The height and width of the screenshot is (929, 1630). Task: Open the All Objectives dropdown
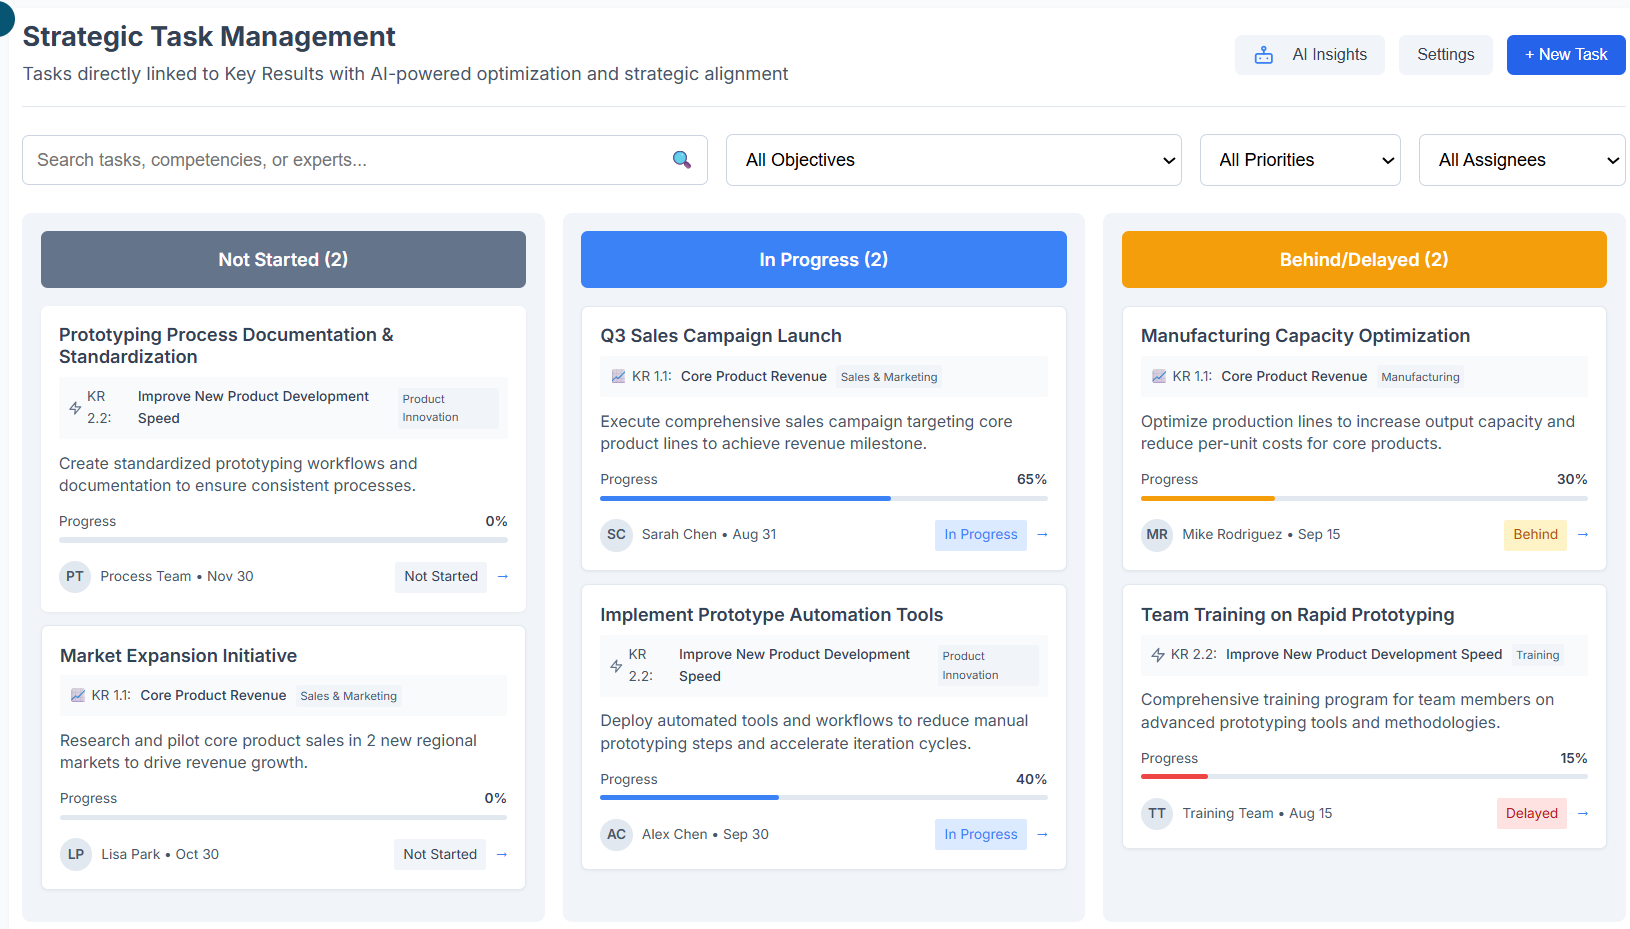point(953,160)
